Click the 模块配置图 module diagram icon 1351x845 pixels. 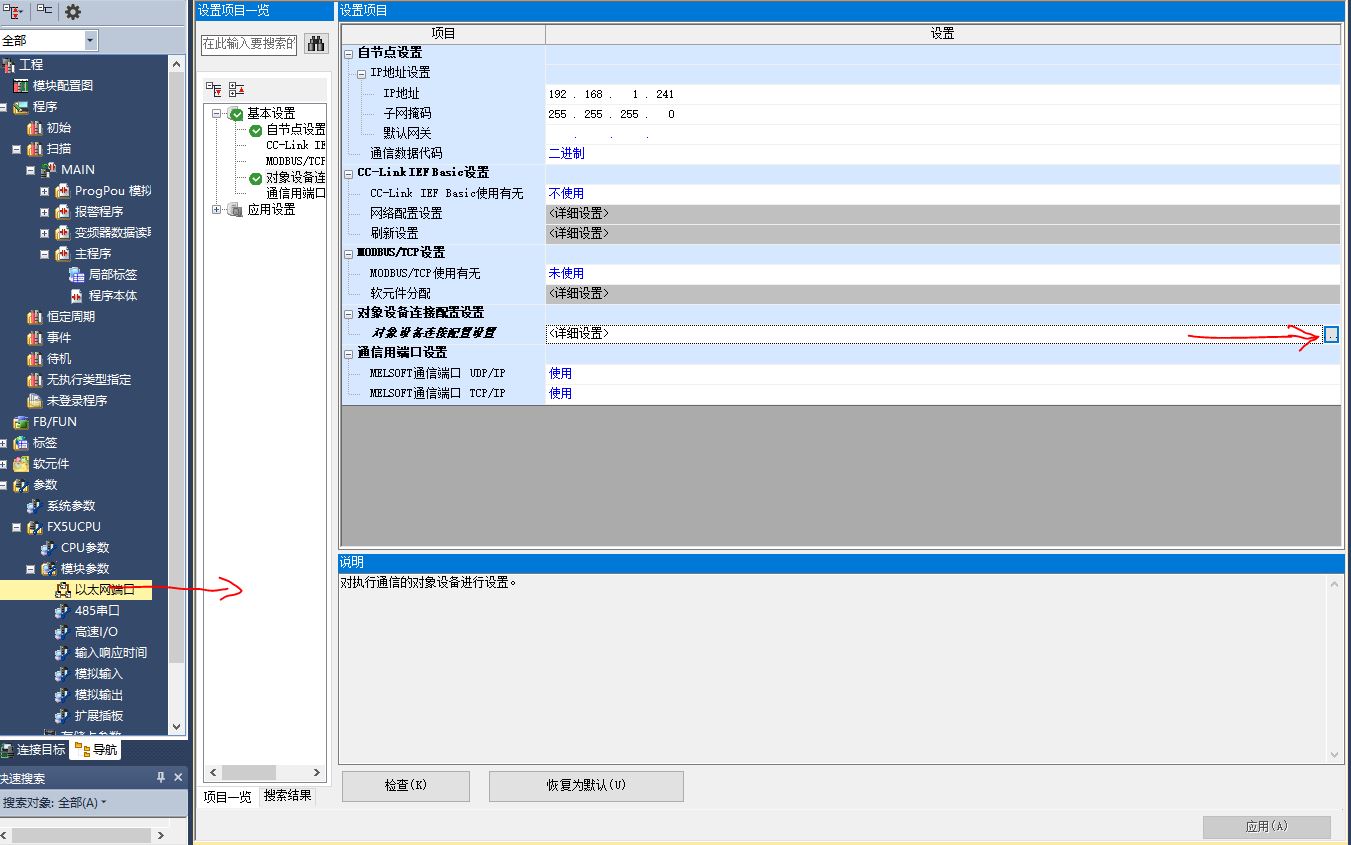21,86
